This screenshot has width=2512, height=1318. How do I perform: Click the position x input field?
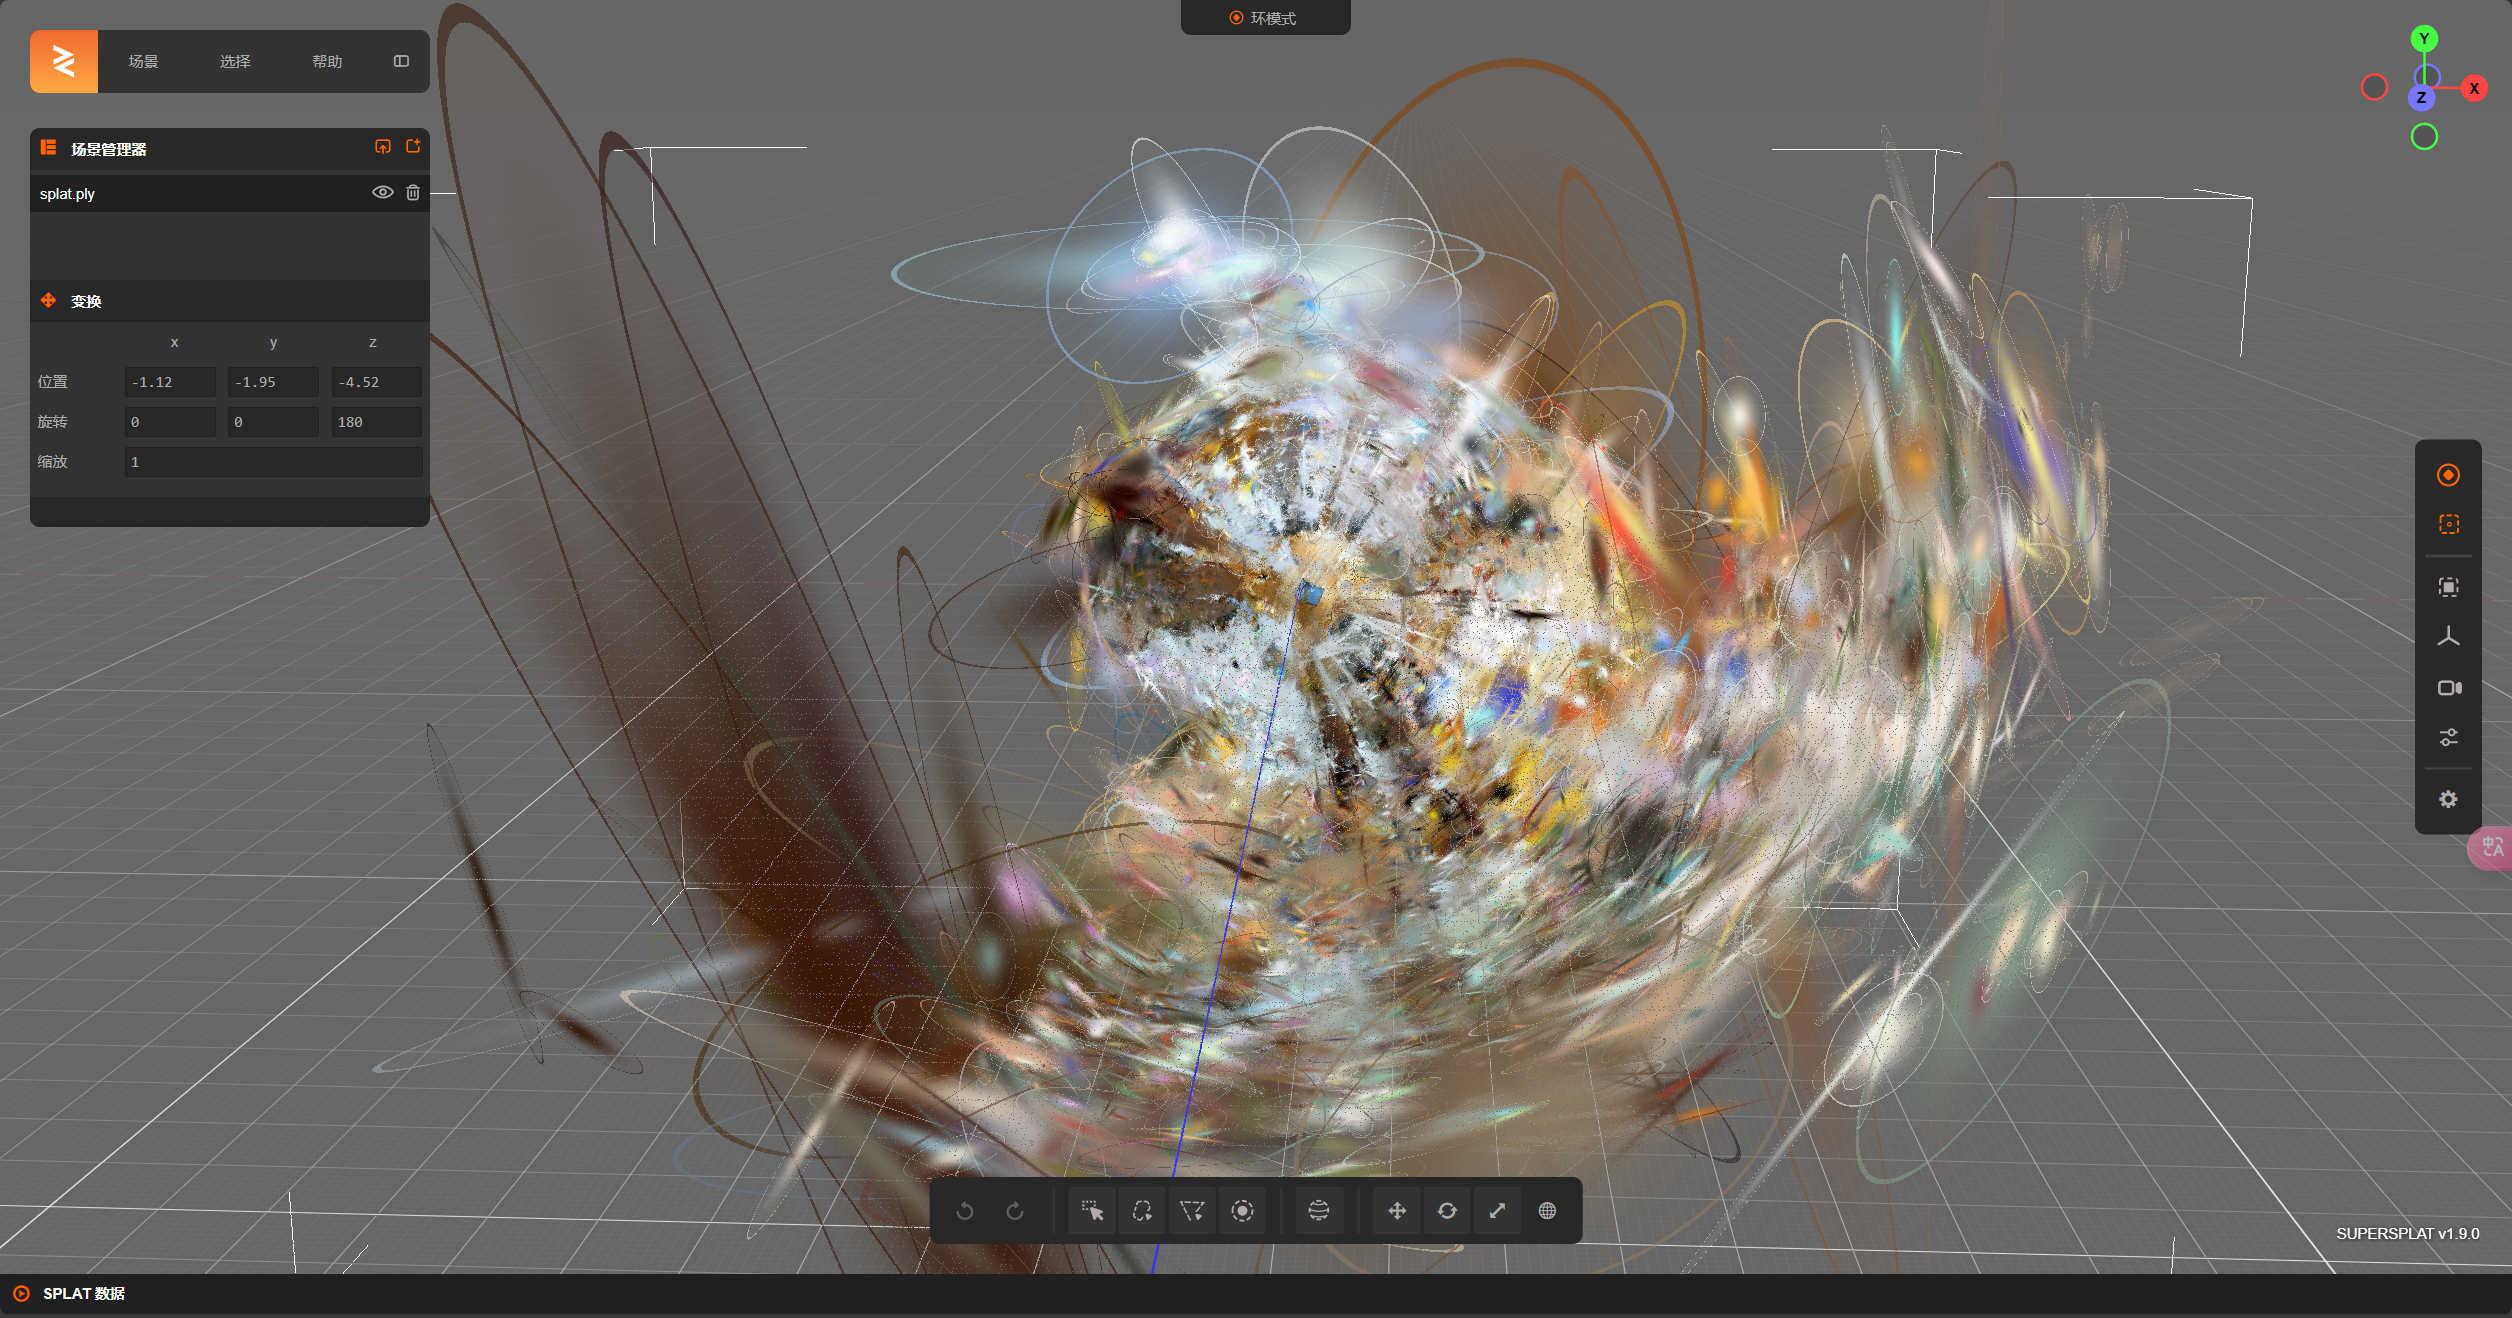point(169,382)
